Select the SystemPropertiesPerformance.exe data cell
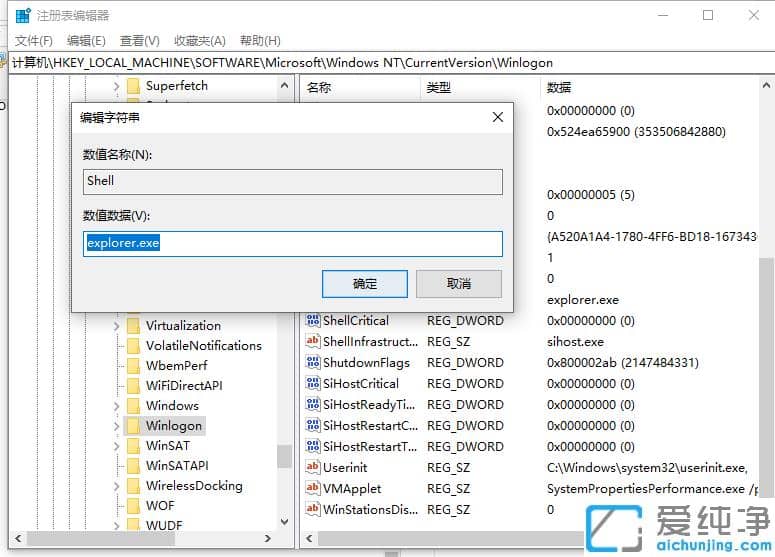Screen dimensions: 775x557 click(651, 489)
